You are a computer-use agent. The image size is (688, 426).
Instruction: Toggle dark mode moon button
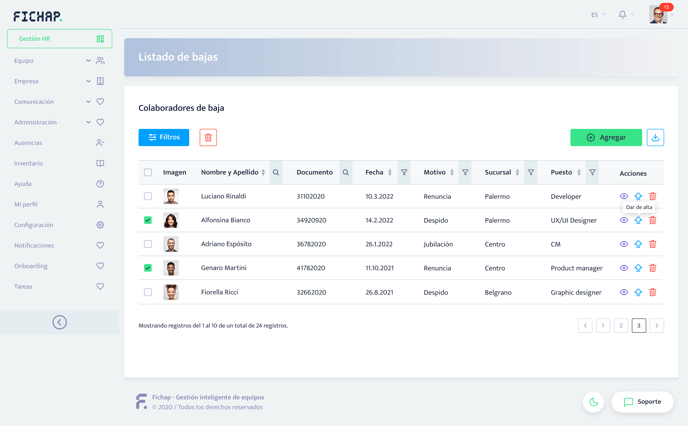point(594,402)
